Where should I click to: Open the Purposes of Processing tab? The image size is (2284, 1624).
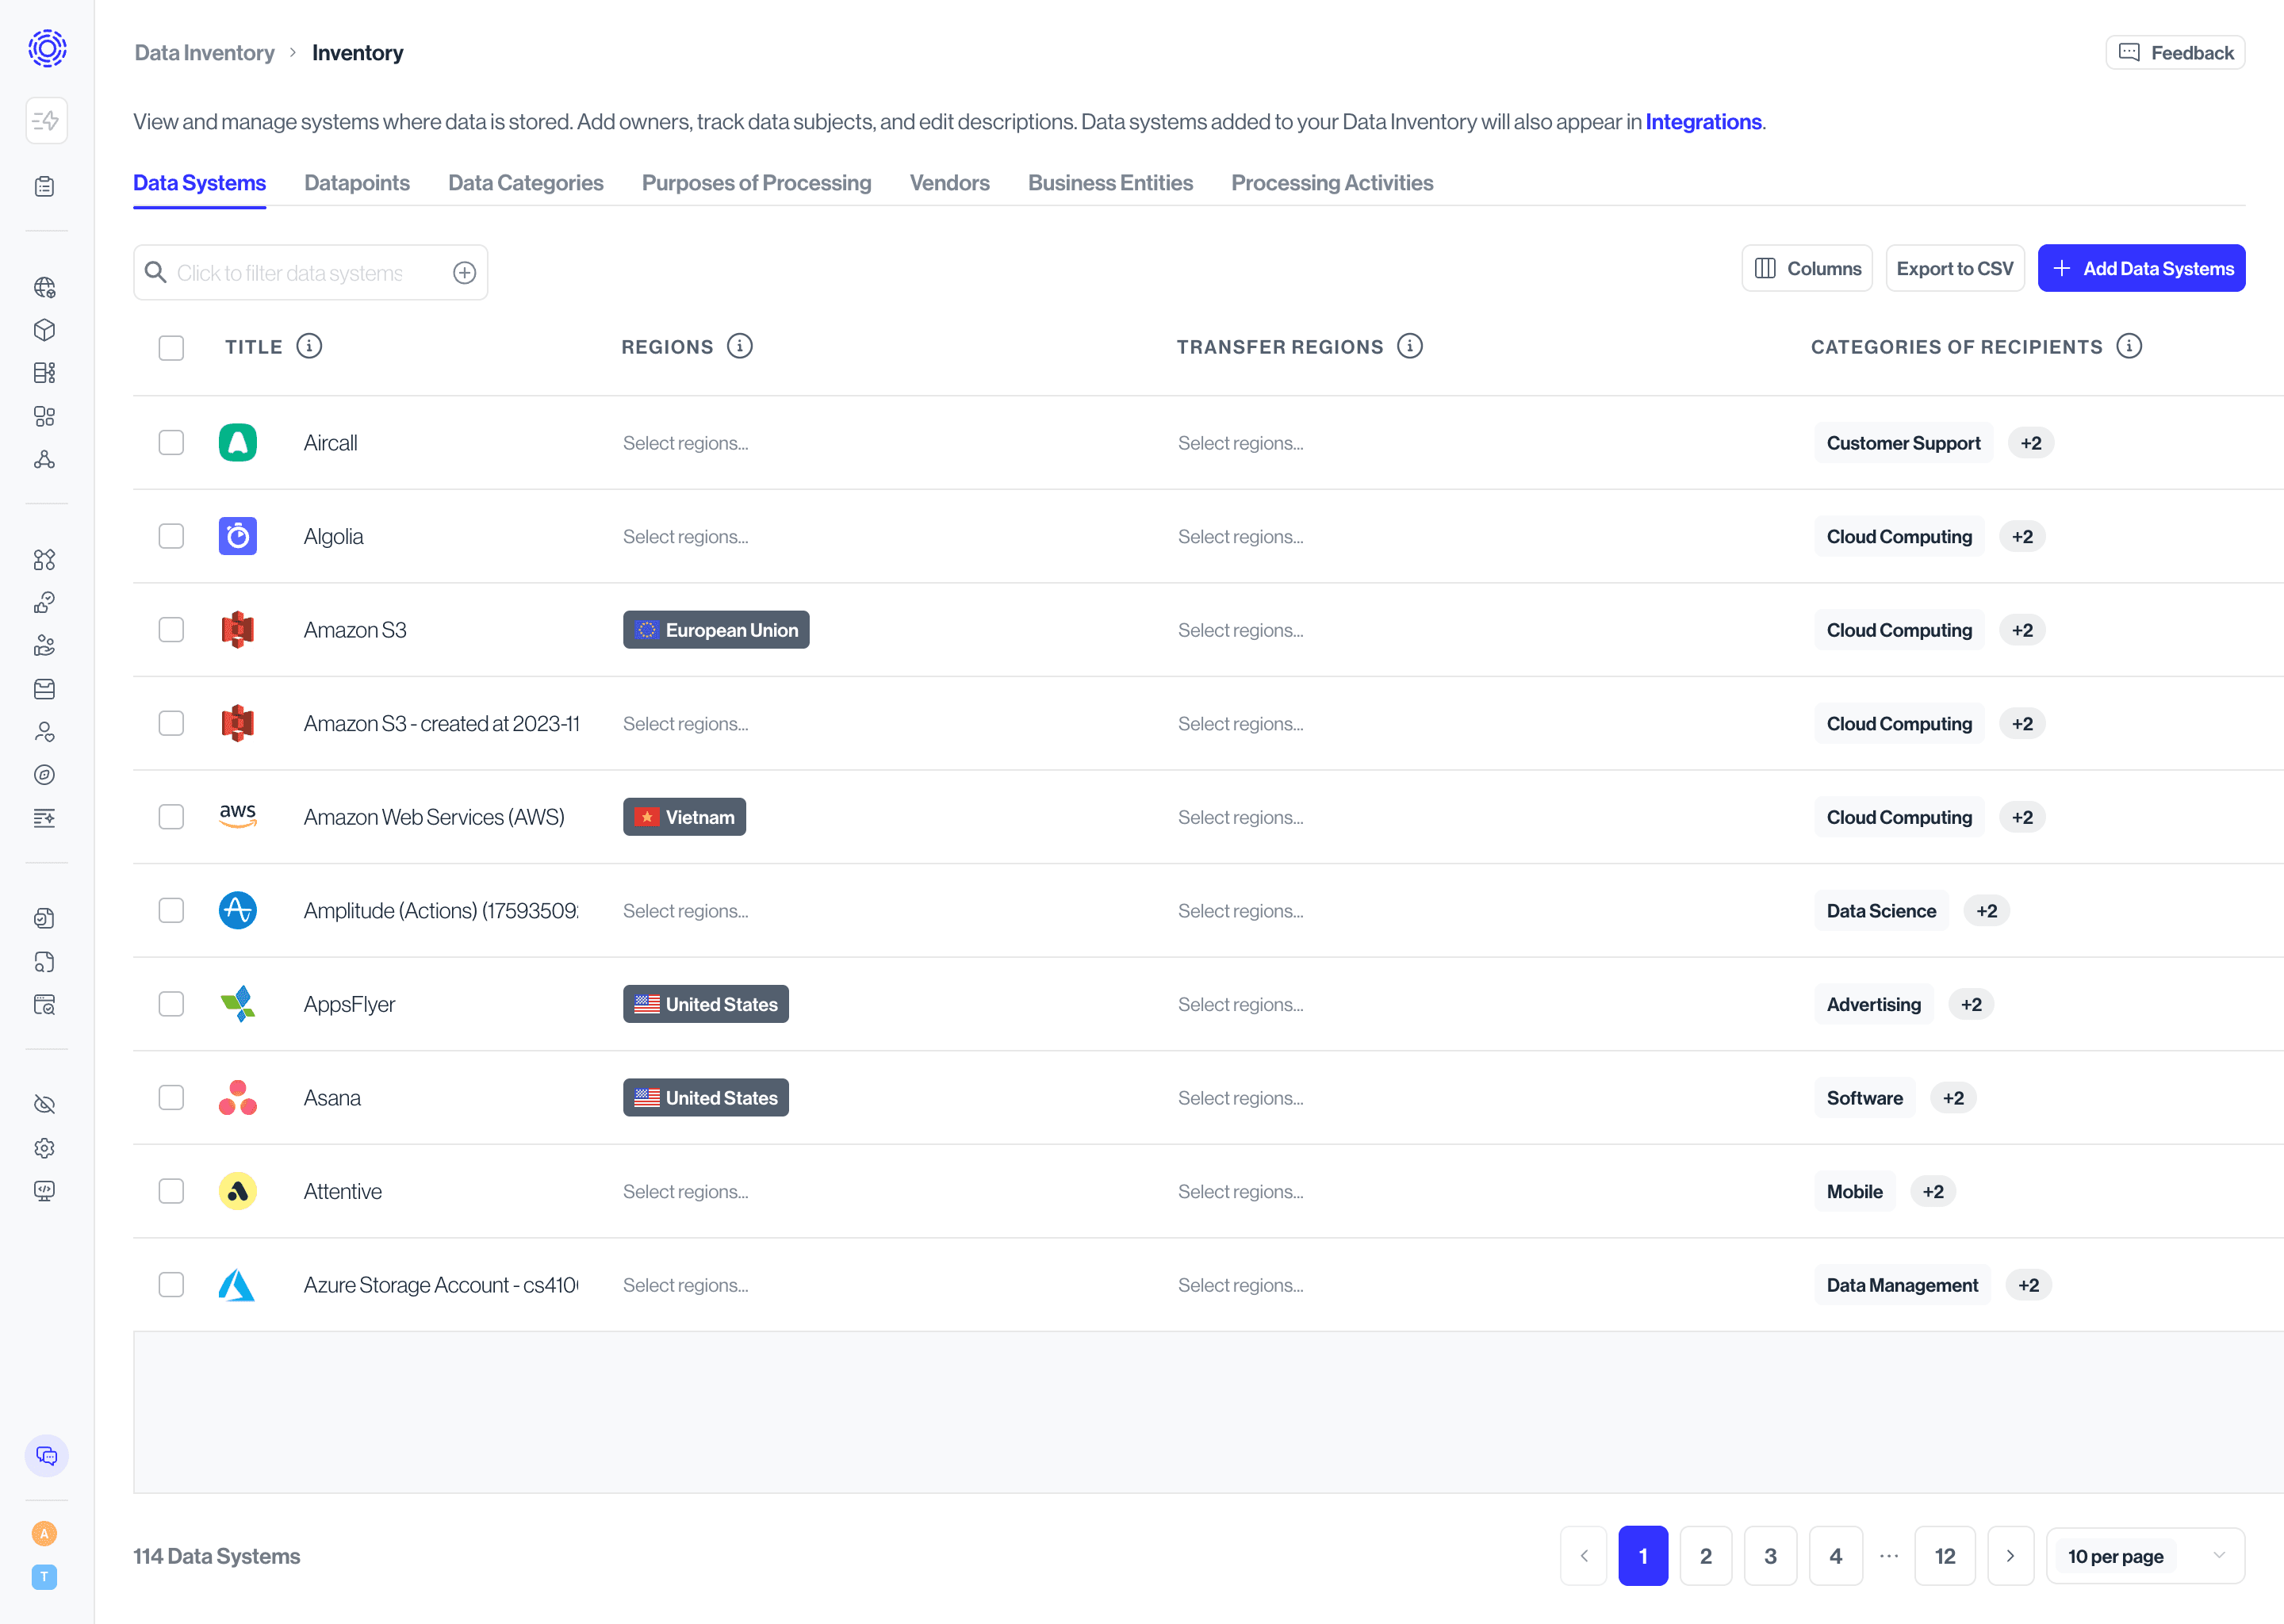(x=757, y=183)
